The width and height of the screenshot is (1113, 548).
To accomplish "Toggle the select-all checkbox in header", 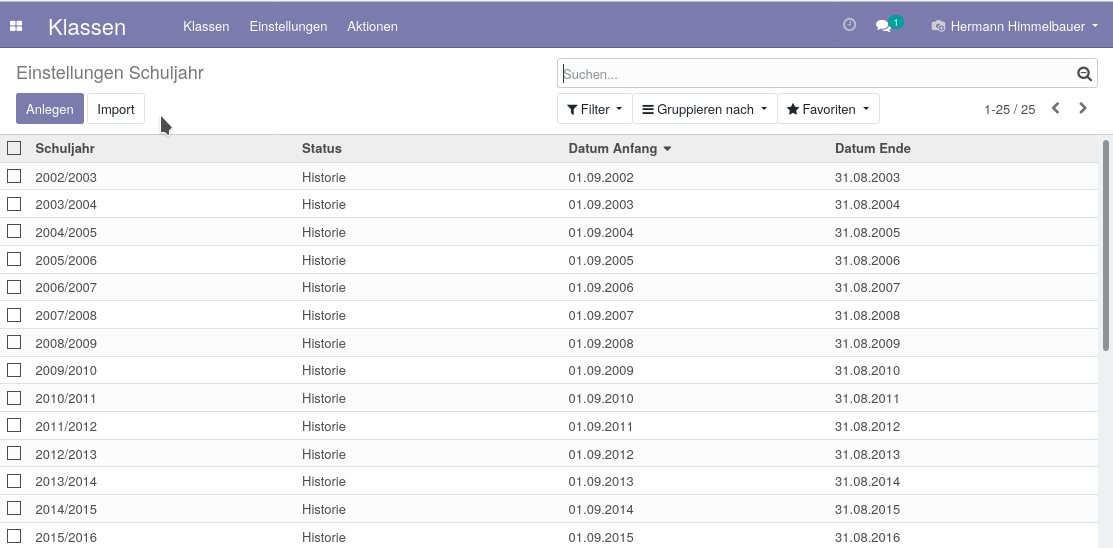I will coord(14,148).
